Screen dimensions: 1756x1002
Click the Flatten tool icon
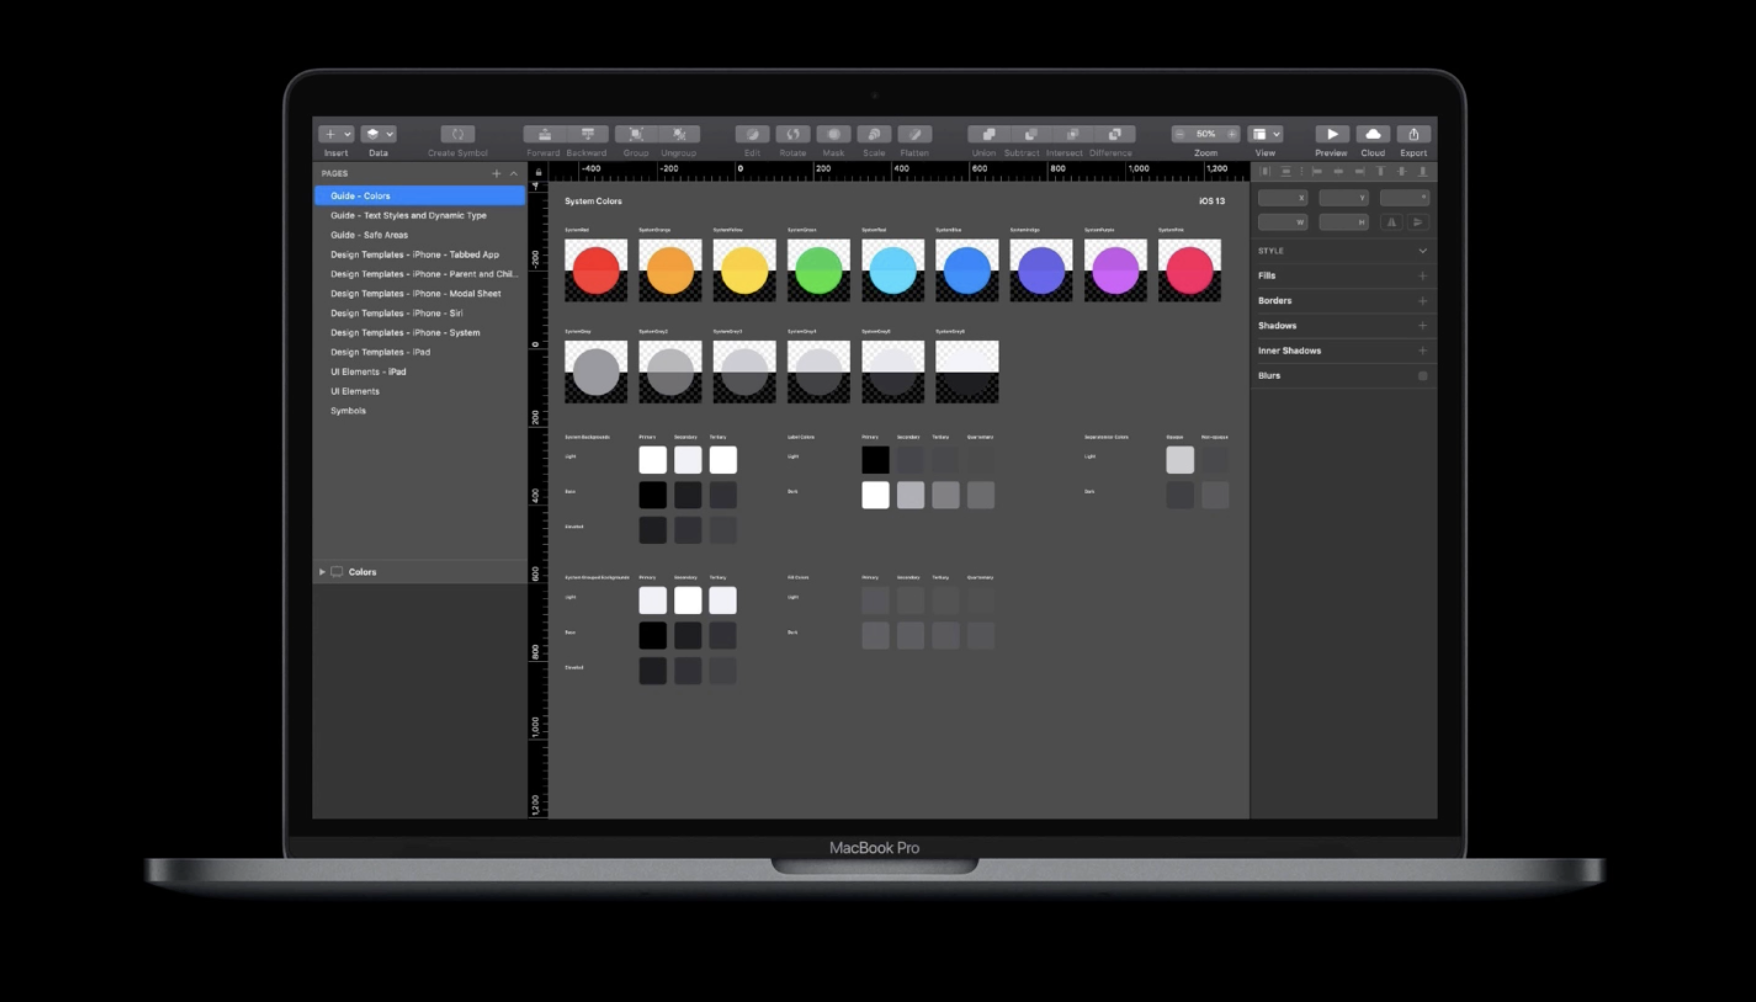[x=914, y=134]
